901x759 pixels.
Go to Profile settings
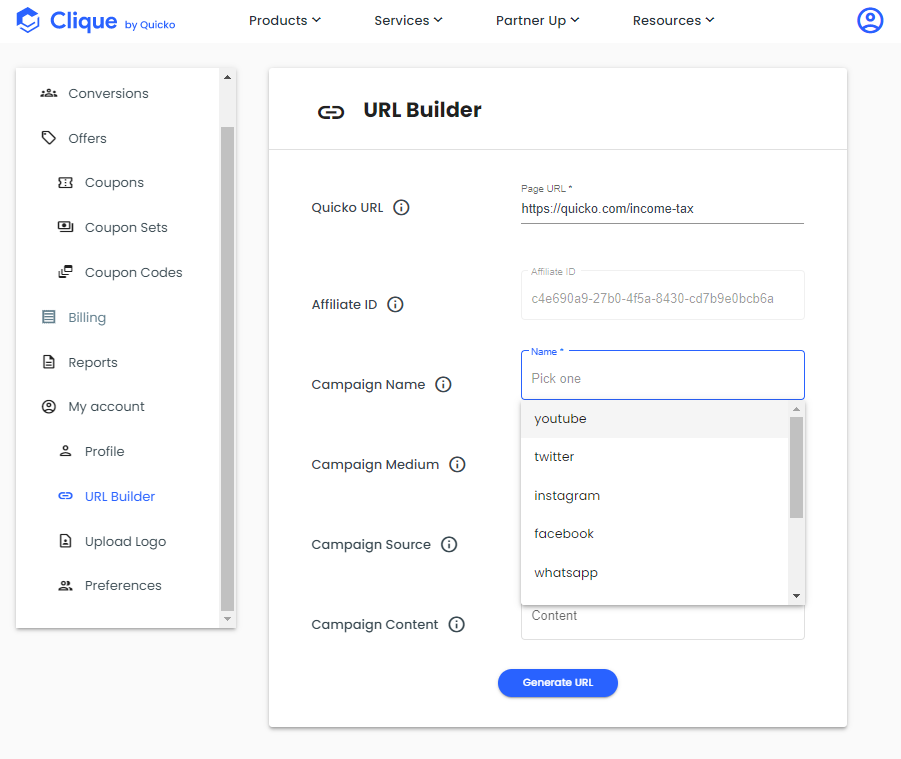click(x=105, y=452)
